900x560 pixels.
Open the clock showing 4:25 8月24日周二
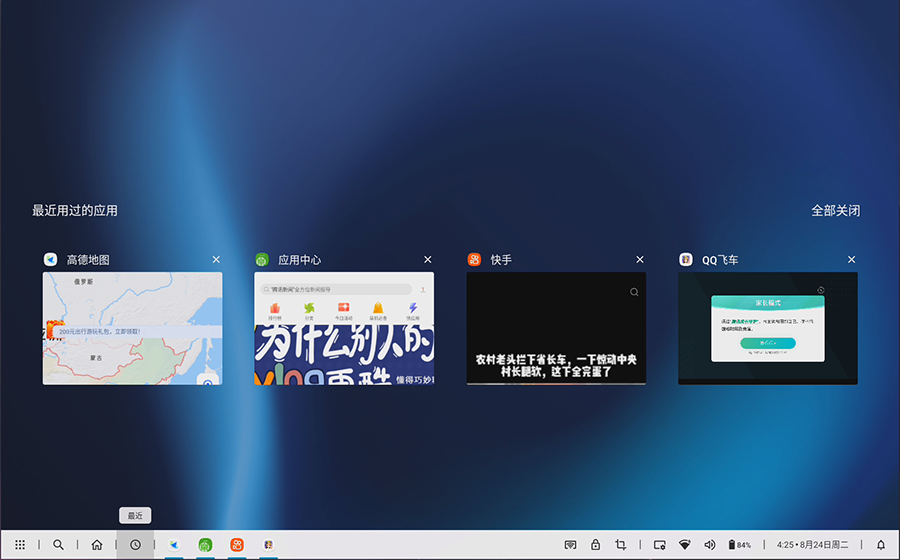pyautogui.click(x=812, y=545)
